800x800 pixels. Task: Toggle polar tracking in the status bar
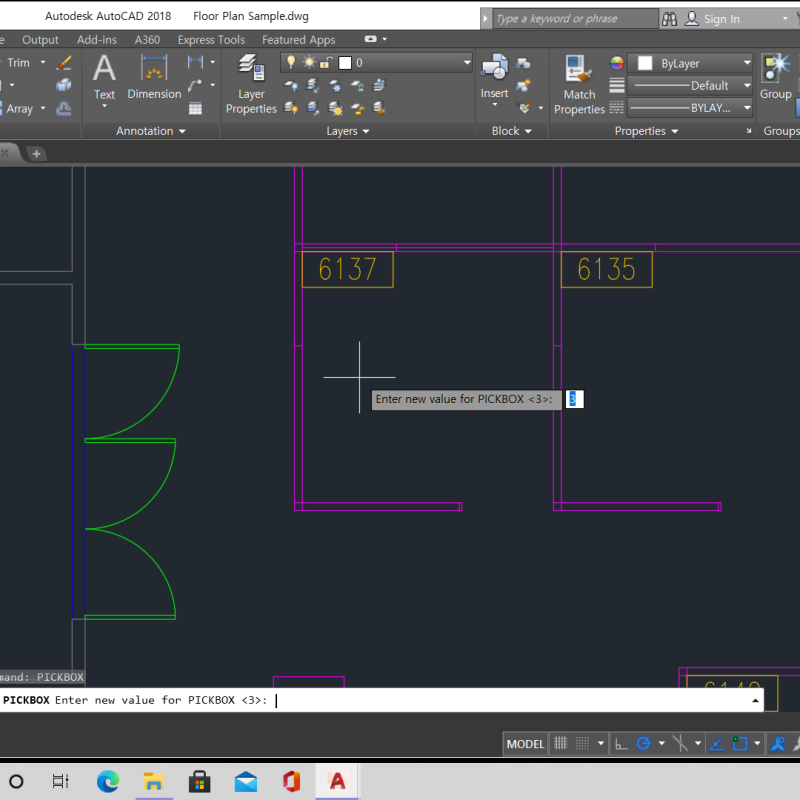(x=643, y=744)
